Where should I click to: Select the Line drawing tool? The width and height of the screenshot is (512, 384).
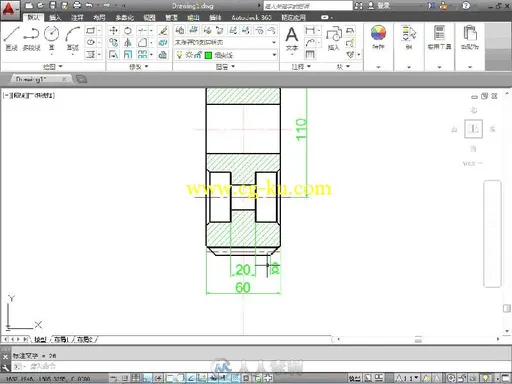click(12, 38)
